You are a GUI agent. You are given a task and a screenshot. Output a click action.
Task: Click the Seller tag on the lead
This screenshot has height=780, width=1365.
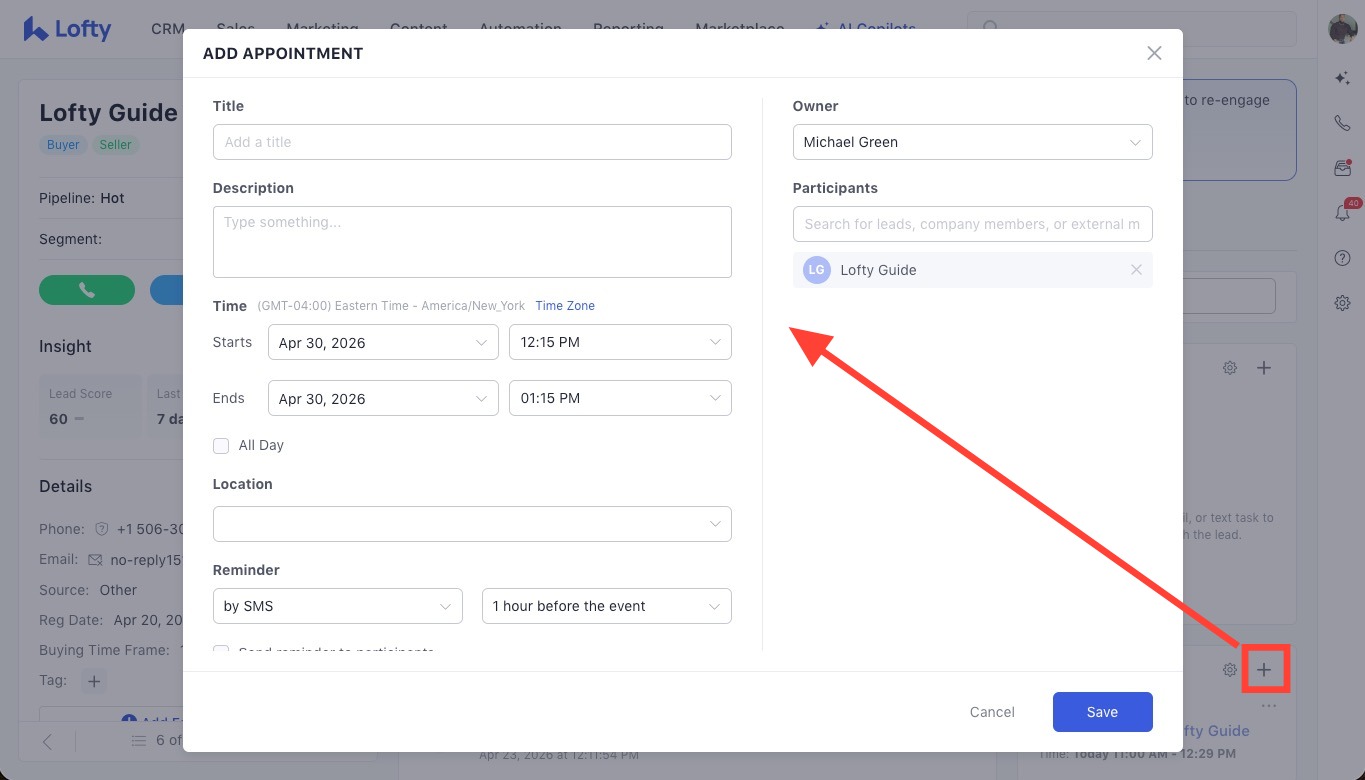[115, 145]
